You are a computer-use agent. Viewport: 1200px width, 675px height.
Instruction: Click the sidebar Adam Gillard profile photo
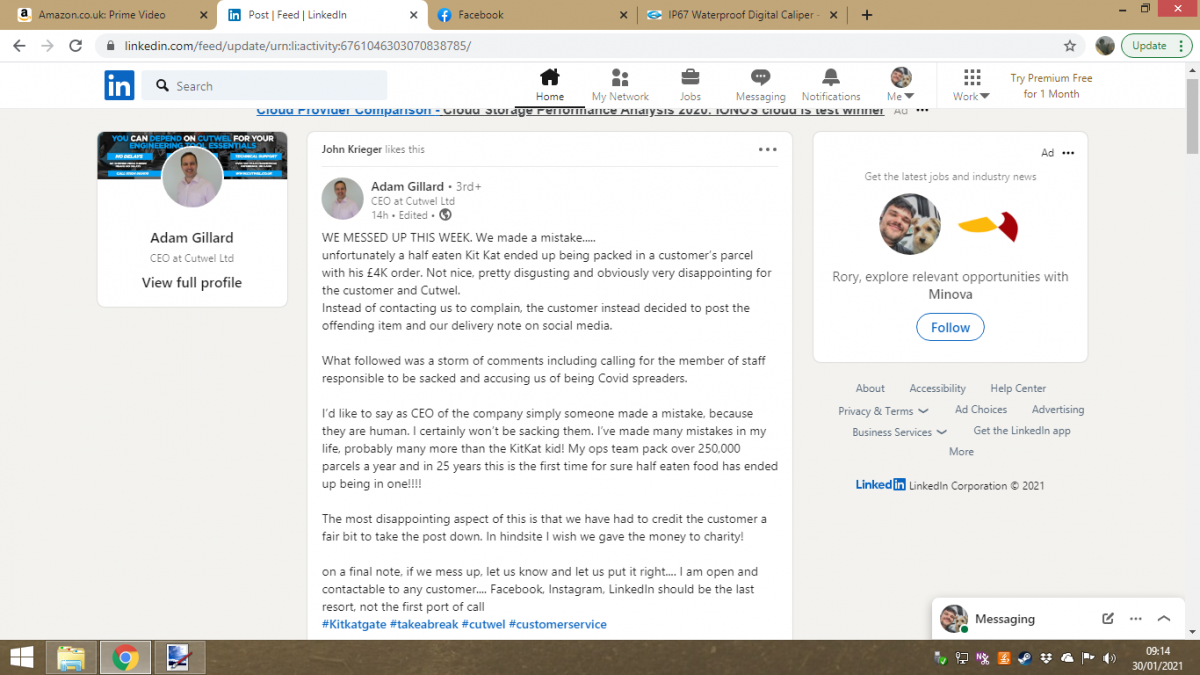(x=192, y=177)
